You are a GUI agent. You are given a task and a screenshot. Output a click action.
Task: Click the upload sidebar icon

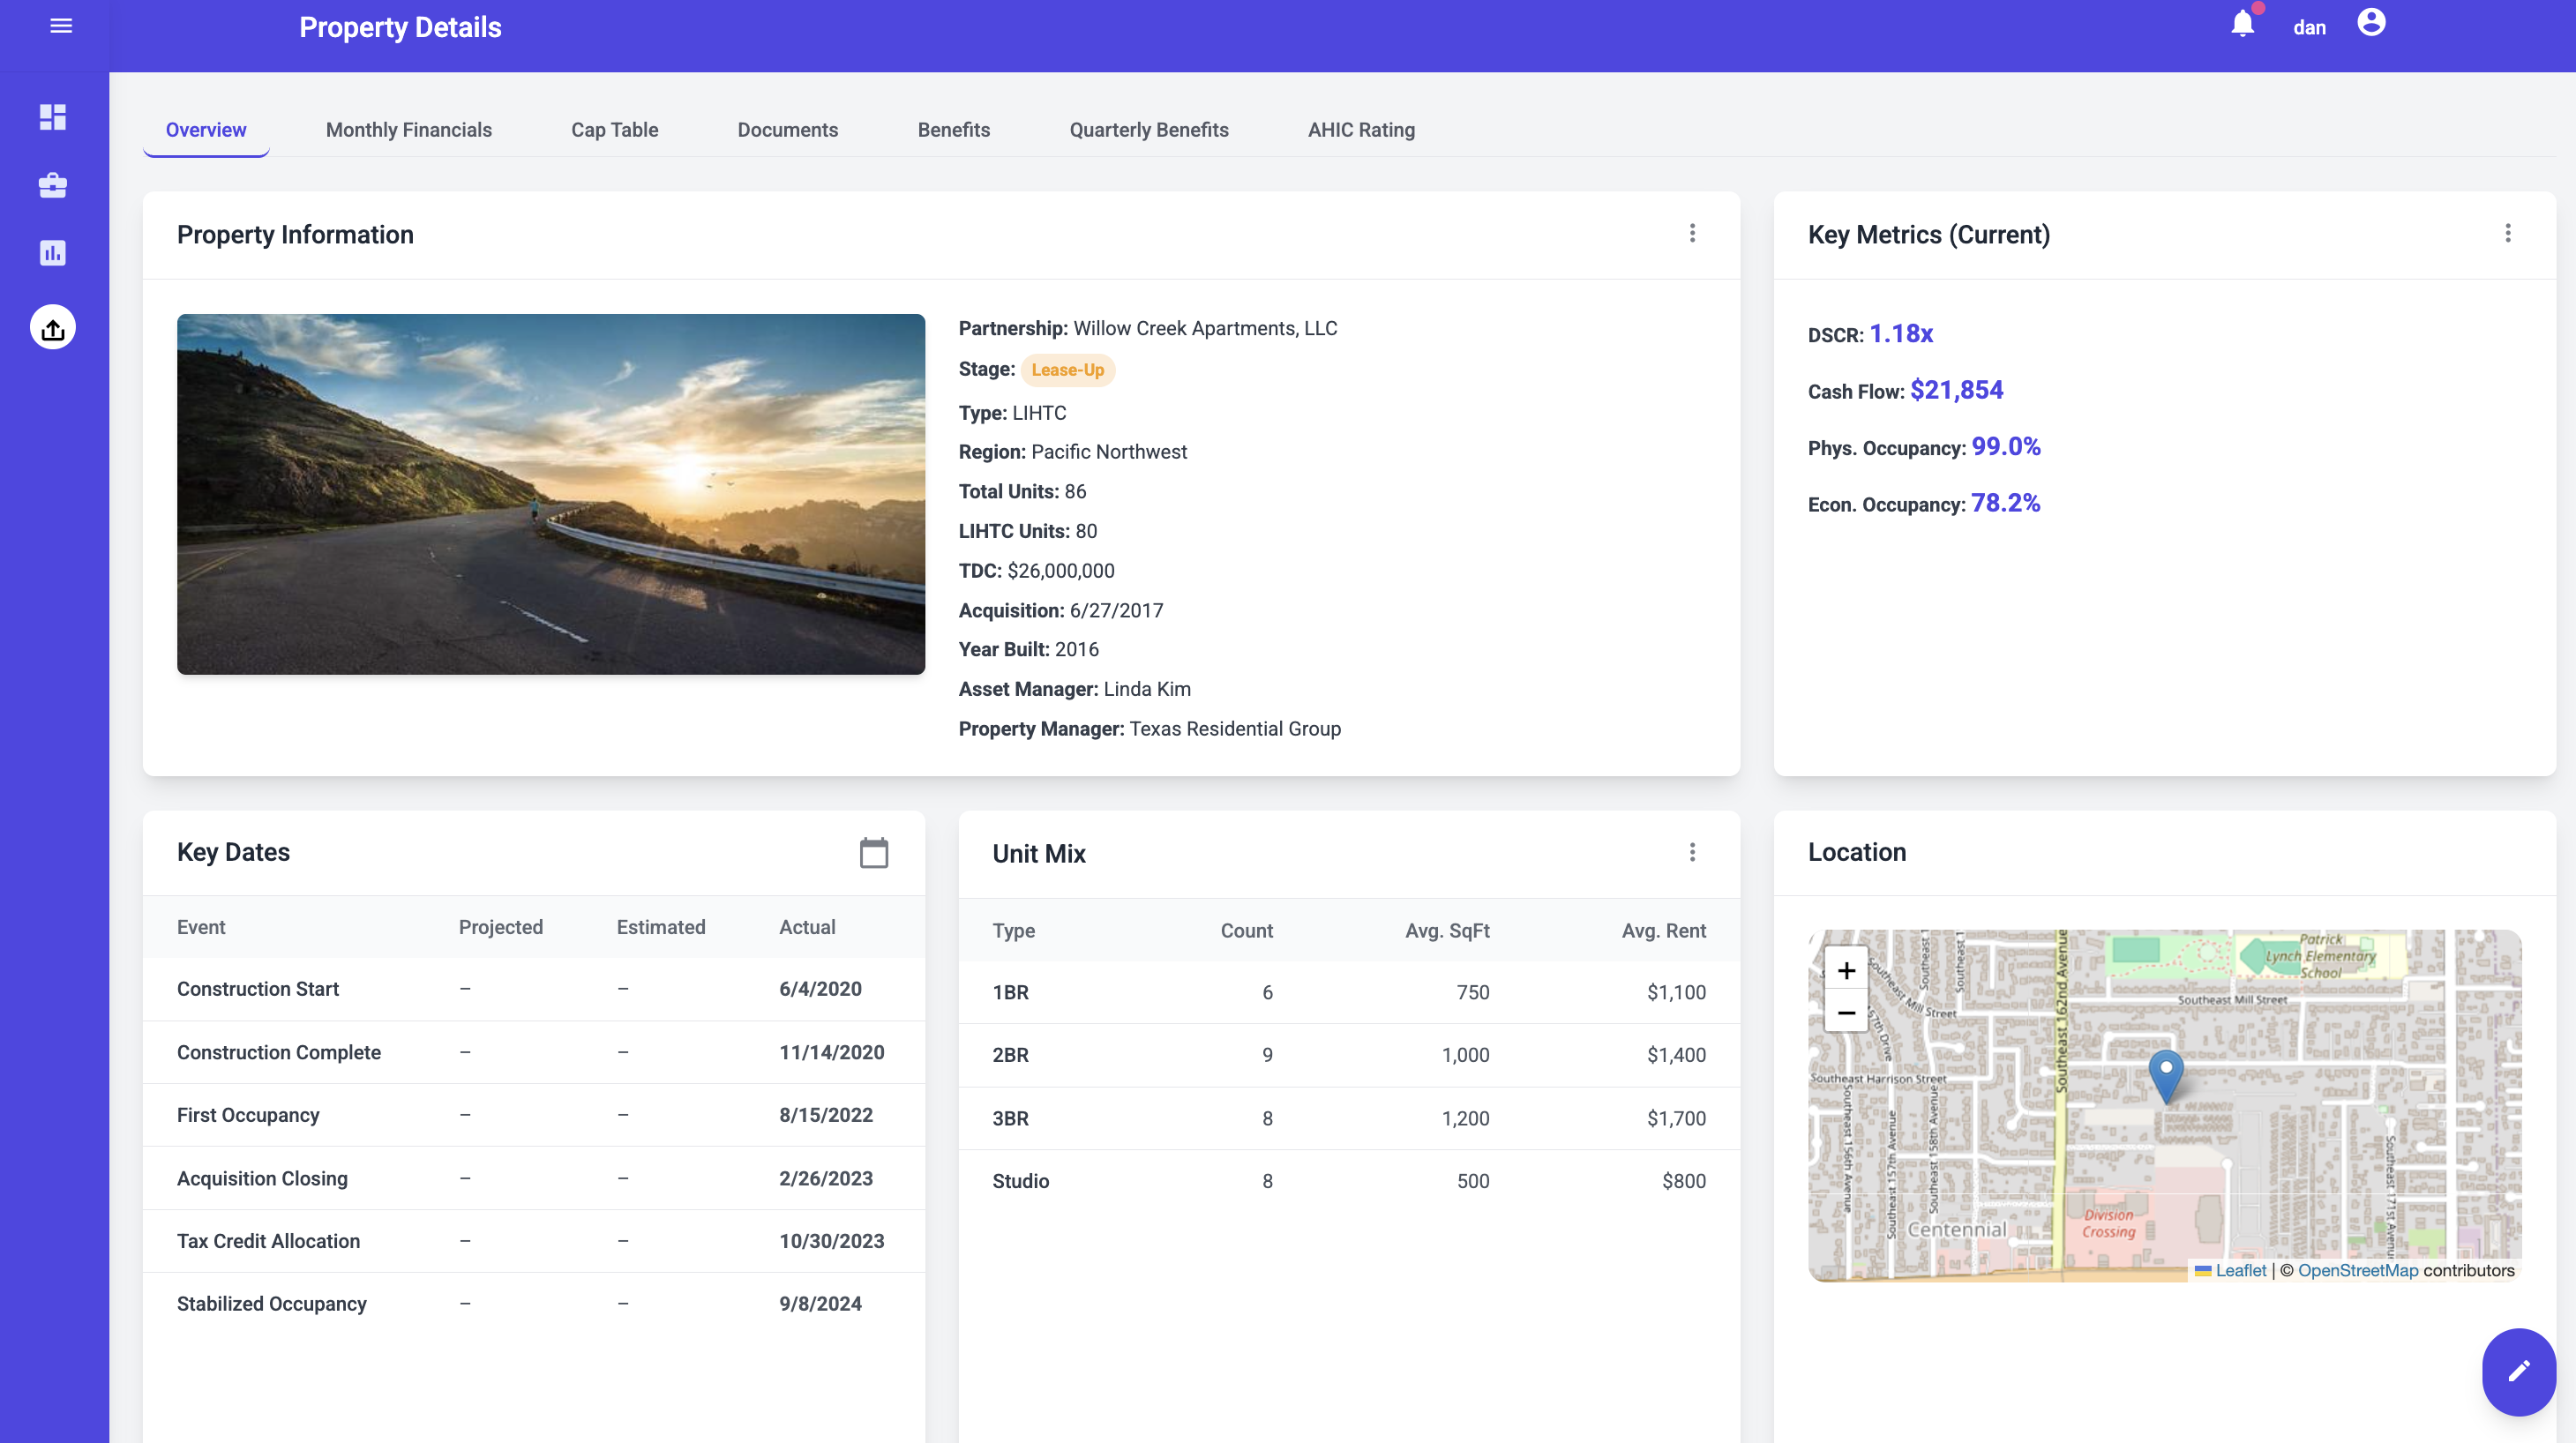coord(53,328)
